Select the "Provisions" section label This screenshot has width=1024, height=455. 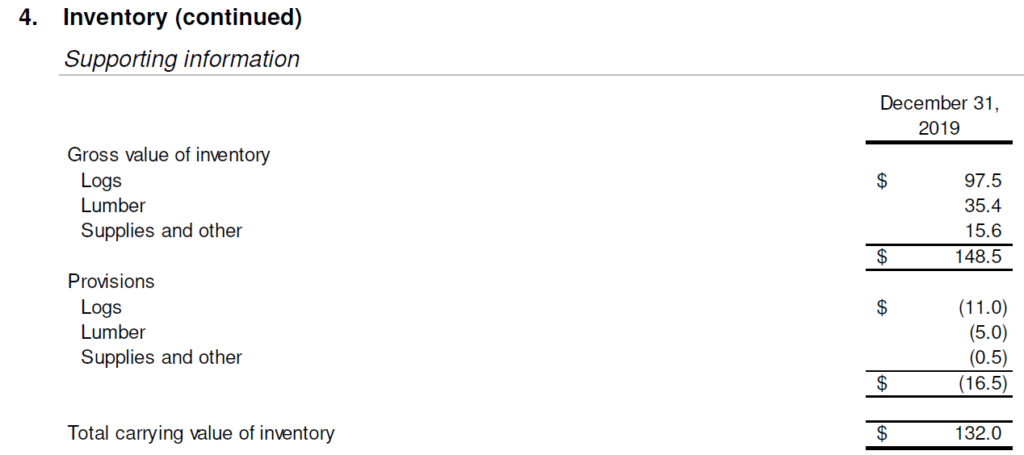coord(111,282)
